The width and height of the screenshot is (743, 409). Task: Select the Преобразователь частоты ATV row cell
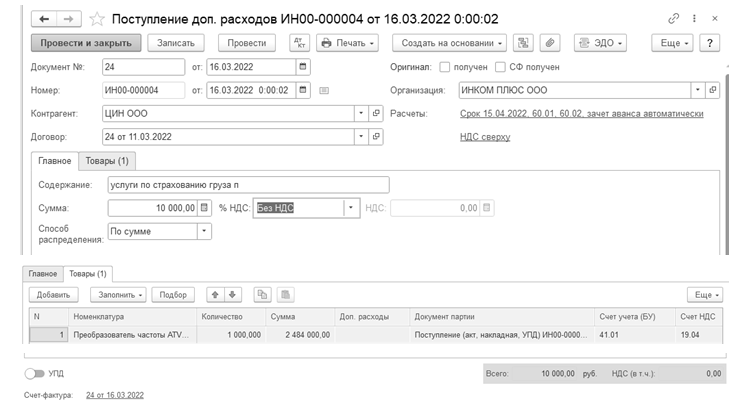(132, 335)
